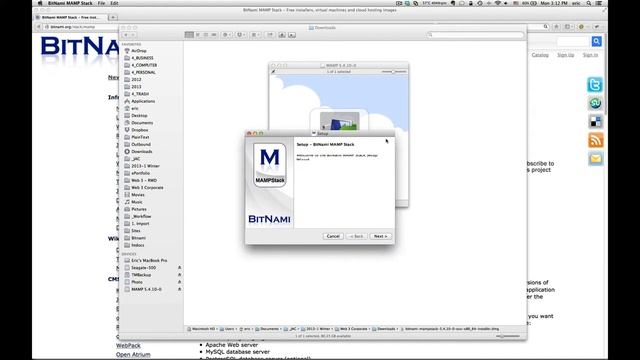
Task: Adjust Finder icon size slider
Action: coord(508,336)
